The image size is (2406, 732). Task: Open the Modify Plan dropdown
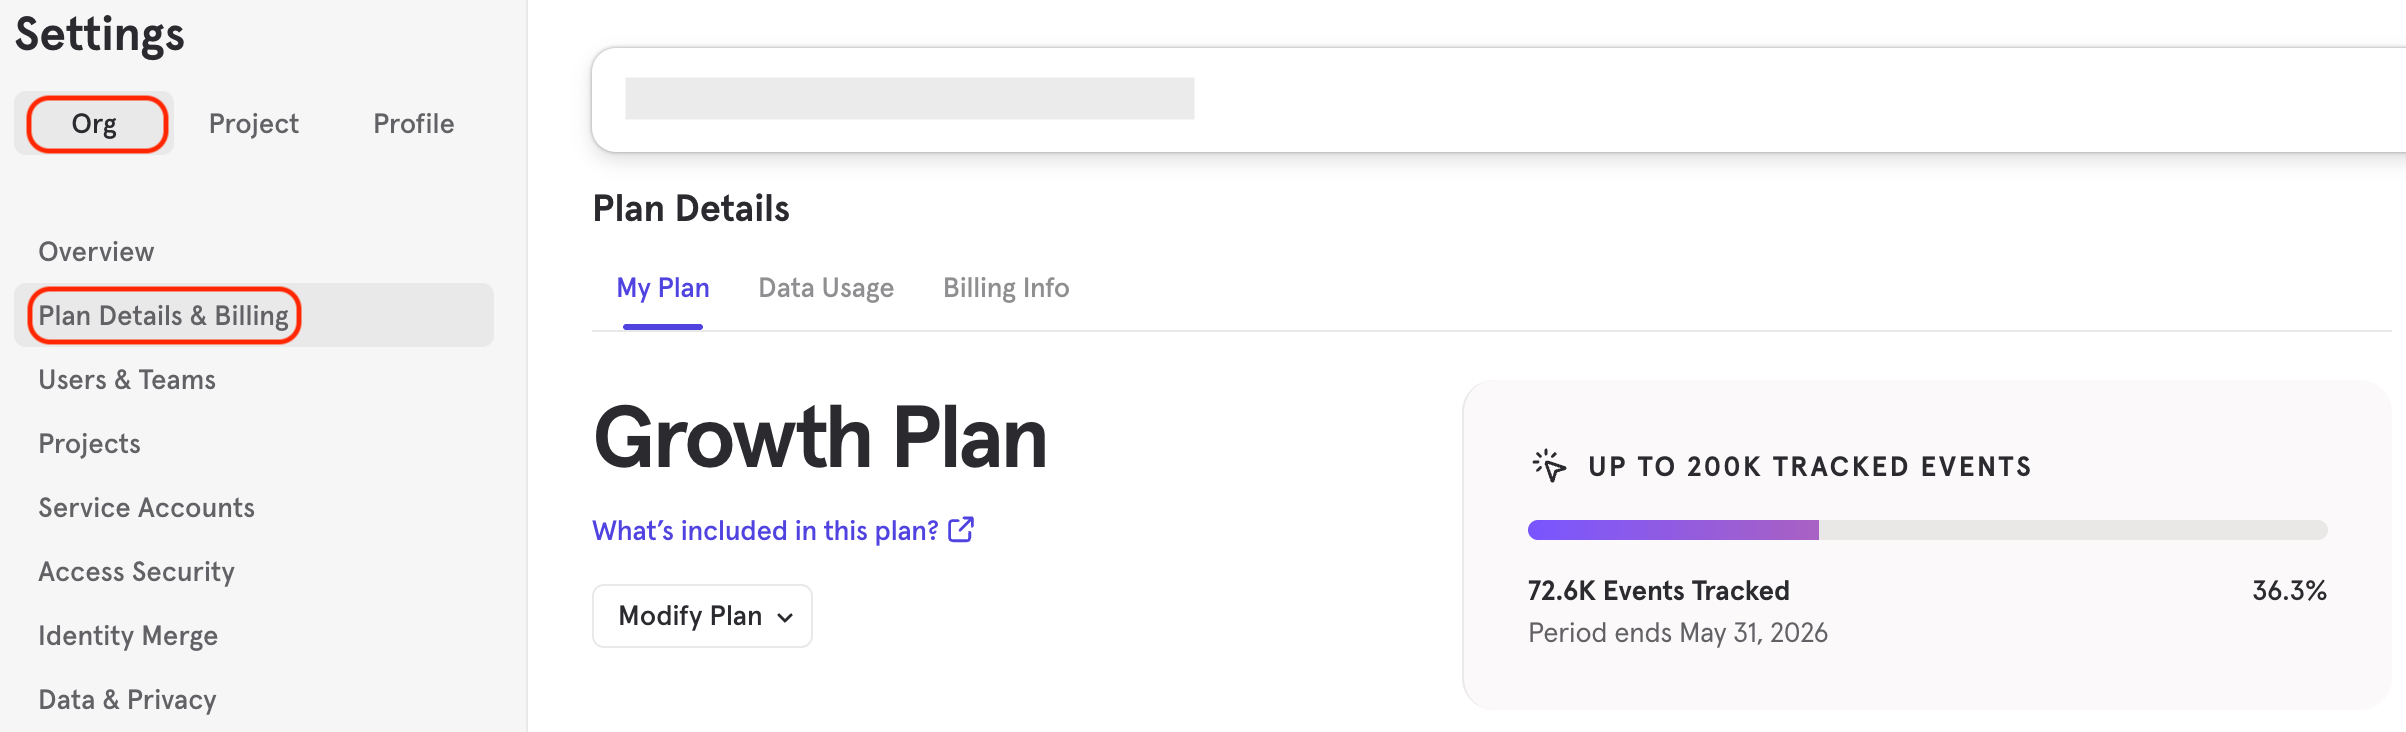702,616
